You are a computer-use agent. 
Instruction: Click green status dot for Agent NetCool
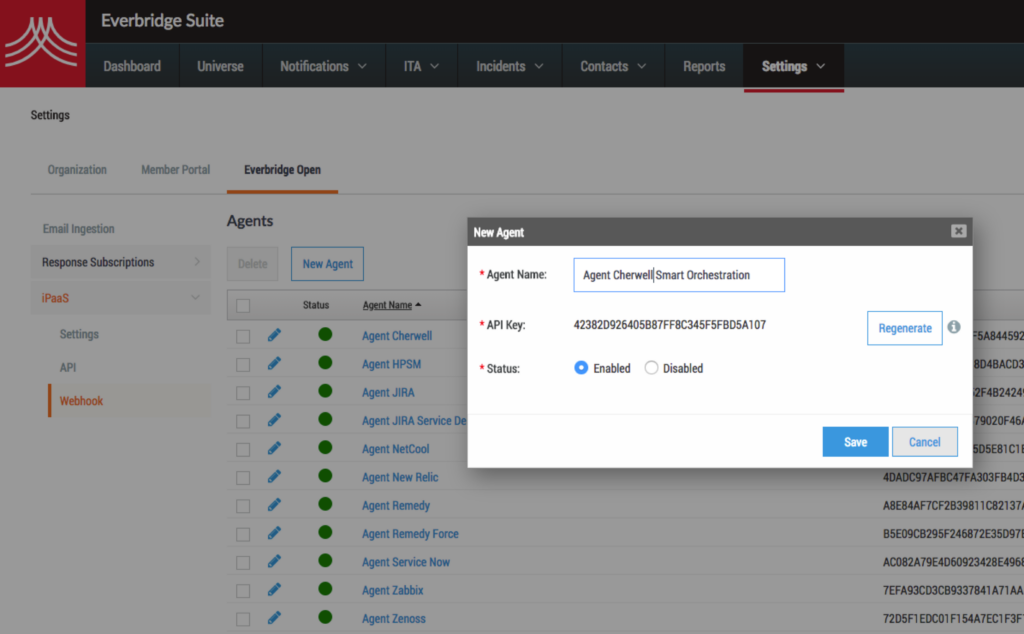point(325,448)
